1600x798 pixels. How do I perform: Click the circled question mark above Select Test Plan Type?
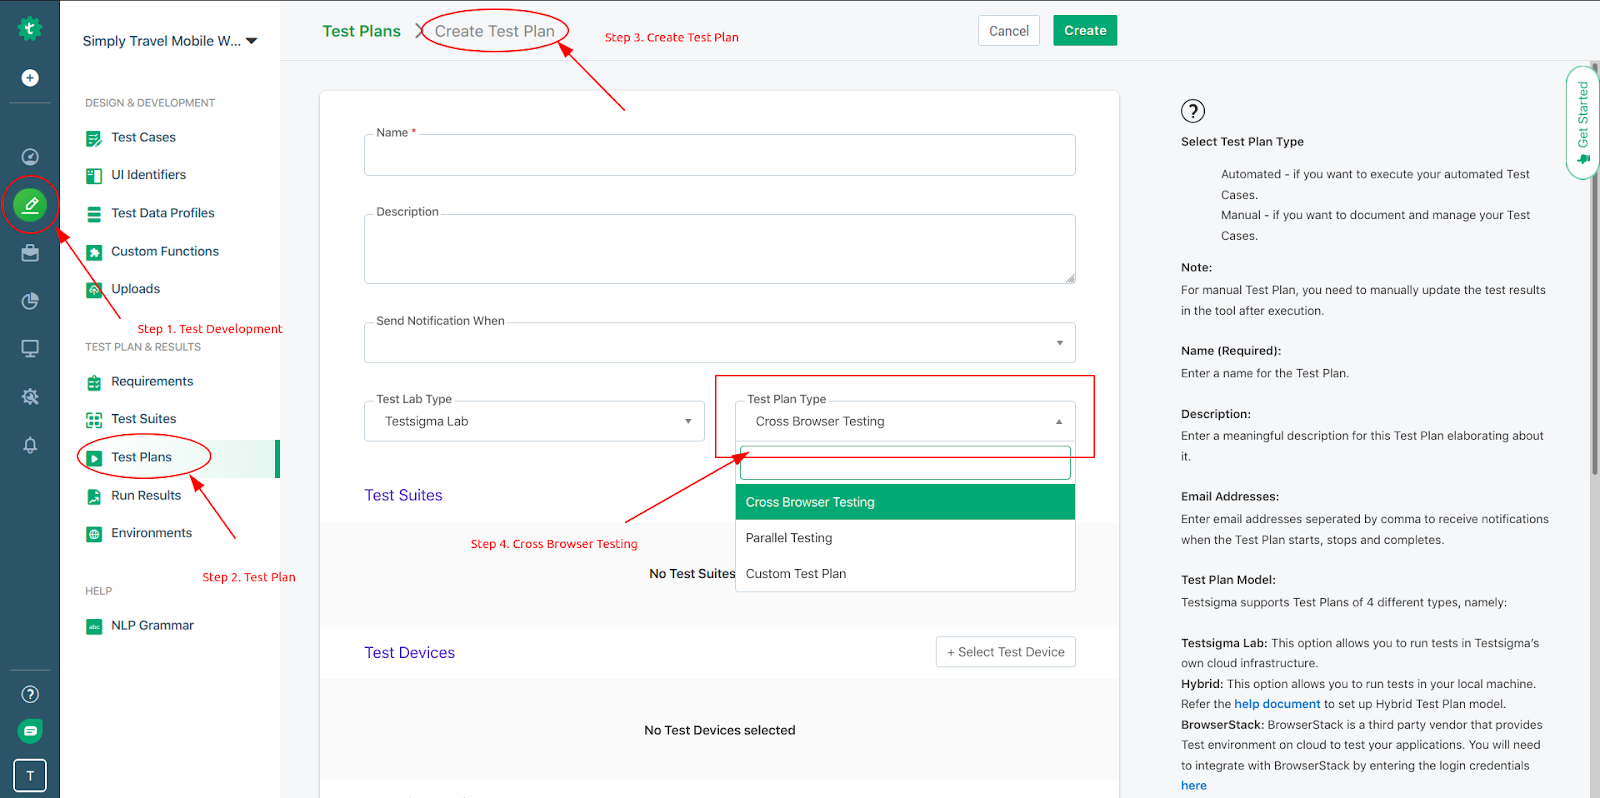(1193, 111)
